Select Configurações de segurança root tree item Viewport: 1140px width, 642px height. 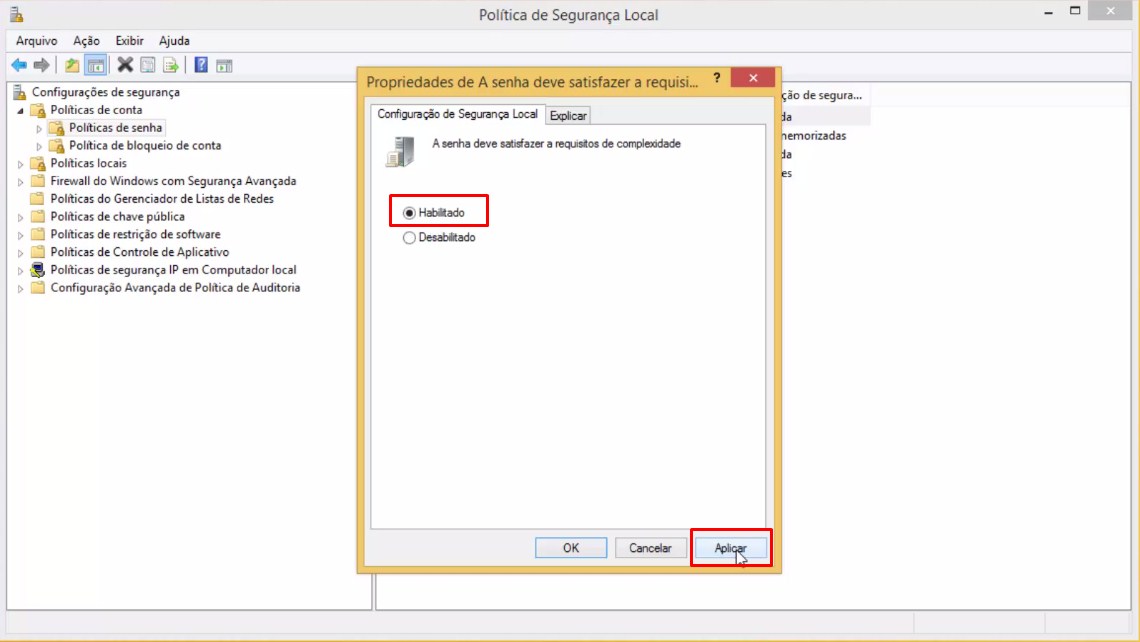click(105, 92)
